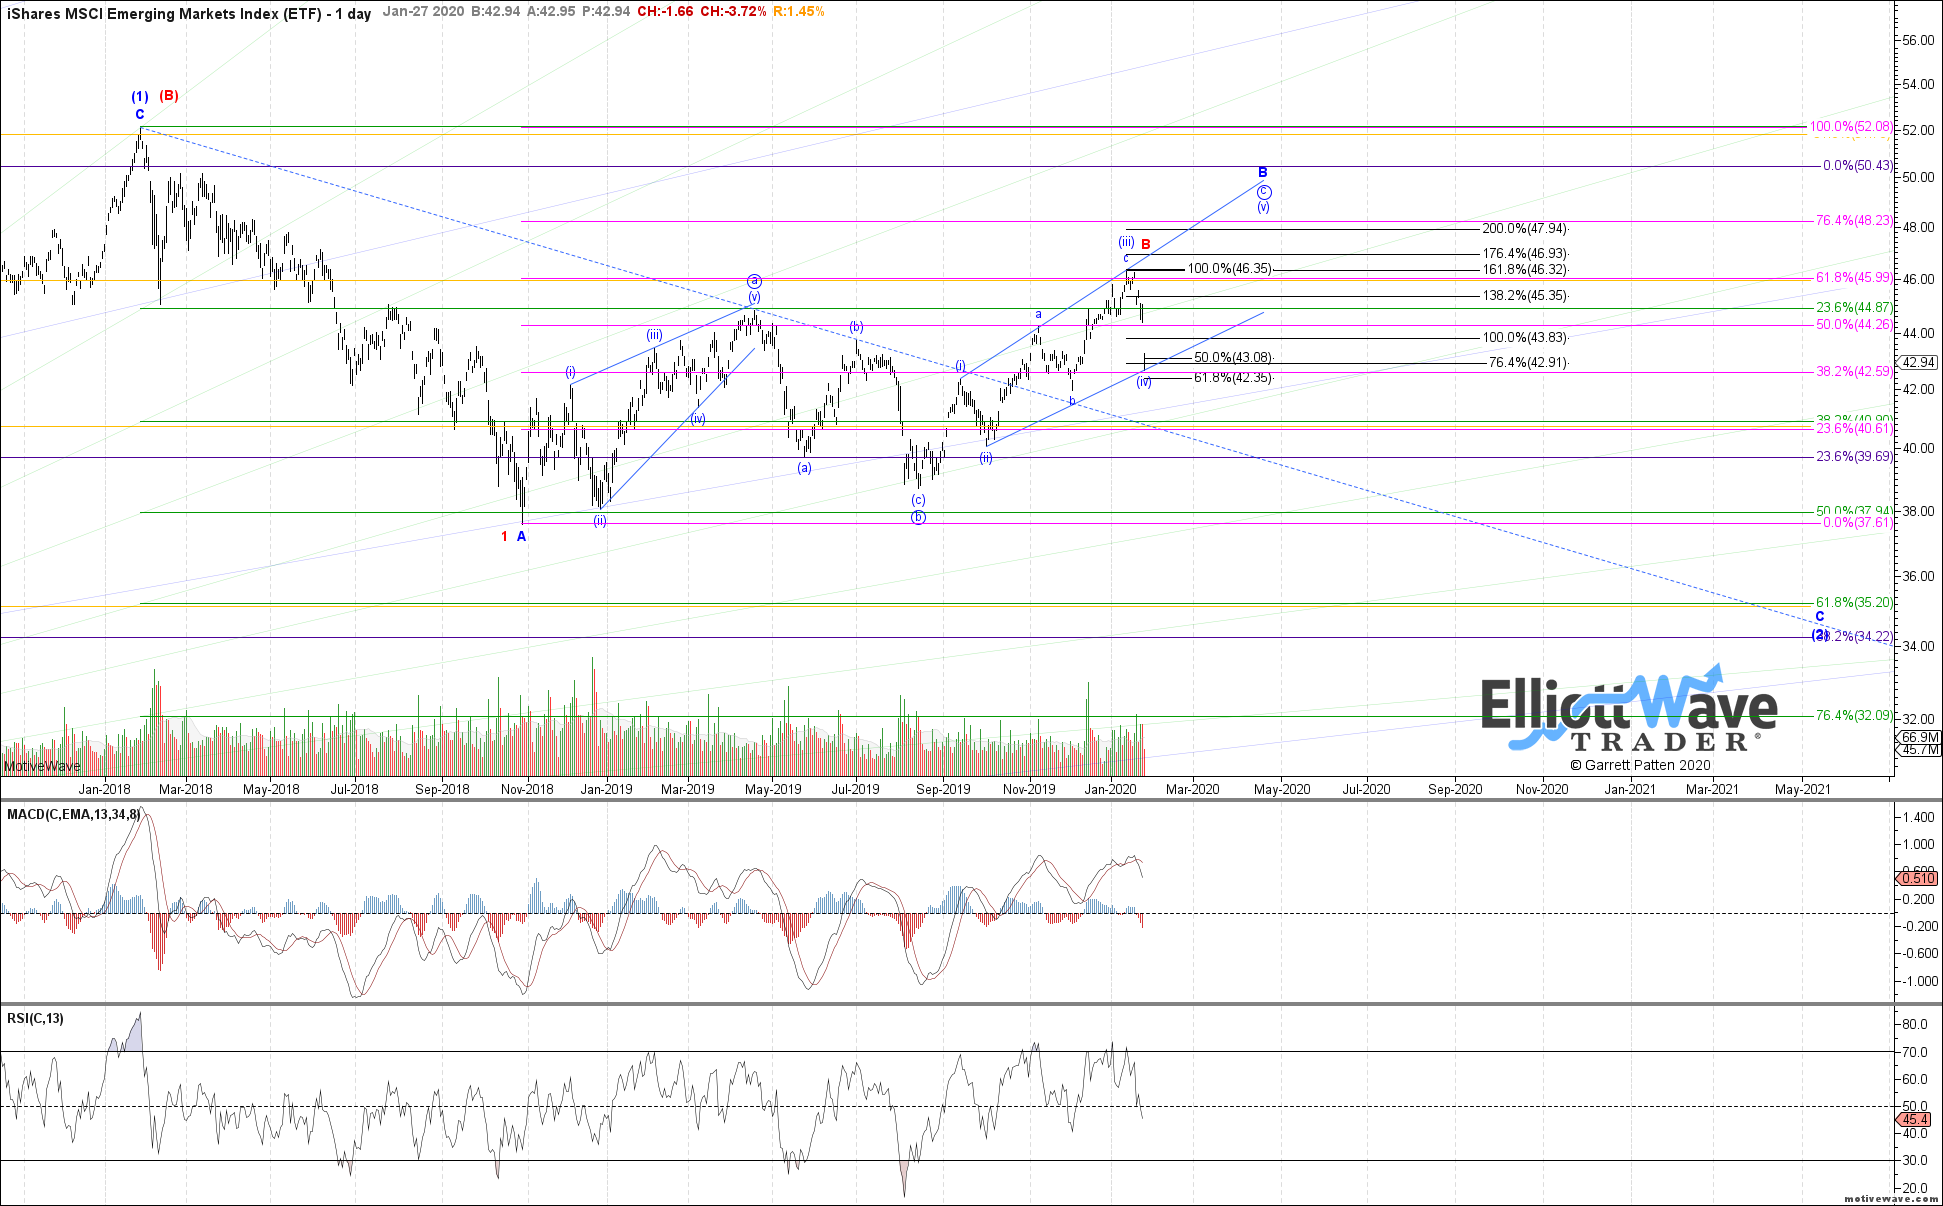Click the Jan-2020 label on the time axis
1943x1206 pixels.
coord(1110,789)
